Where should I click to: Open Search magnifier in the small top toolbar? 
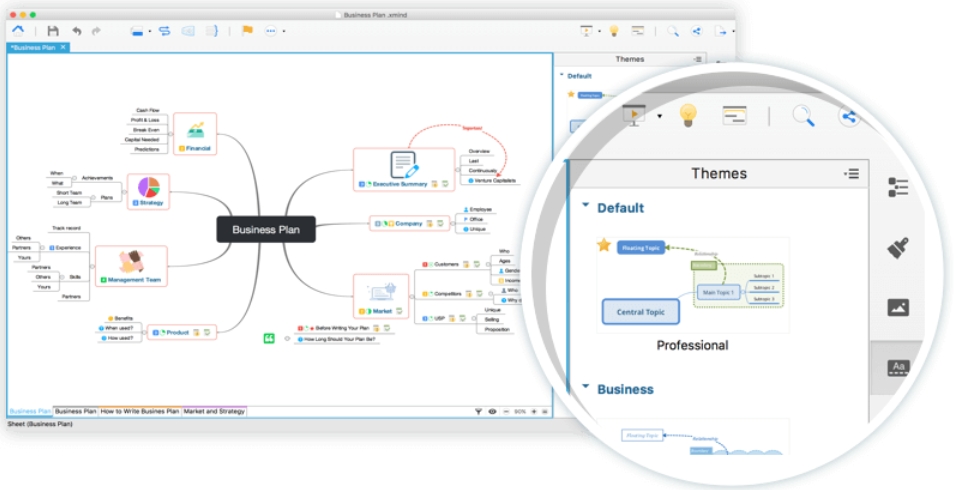tap(673, 31)
